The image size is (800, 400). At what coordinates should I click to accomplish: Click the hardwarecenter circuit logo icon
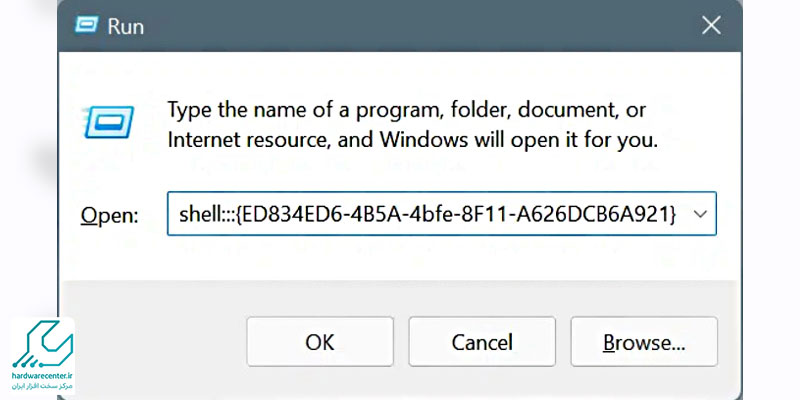pyautogui.click(x=42, y=345)
